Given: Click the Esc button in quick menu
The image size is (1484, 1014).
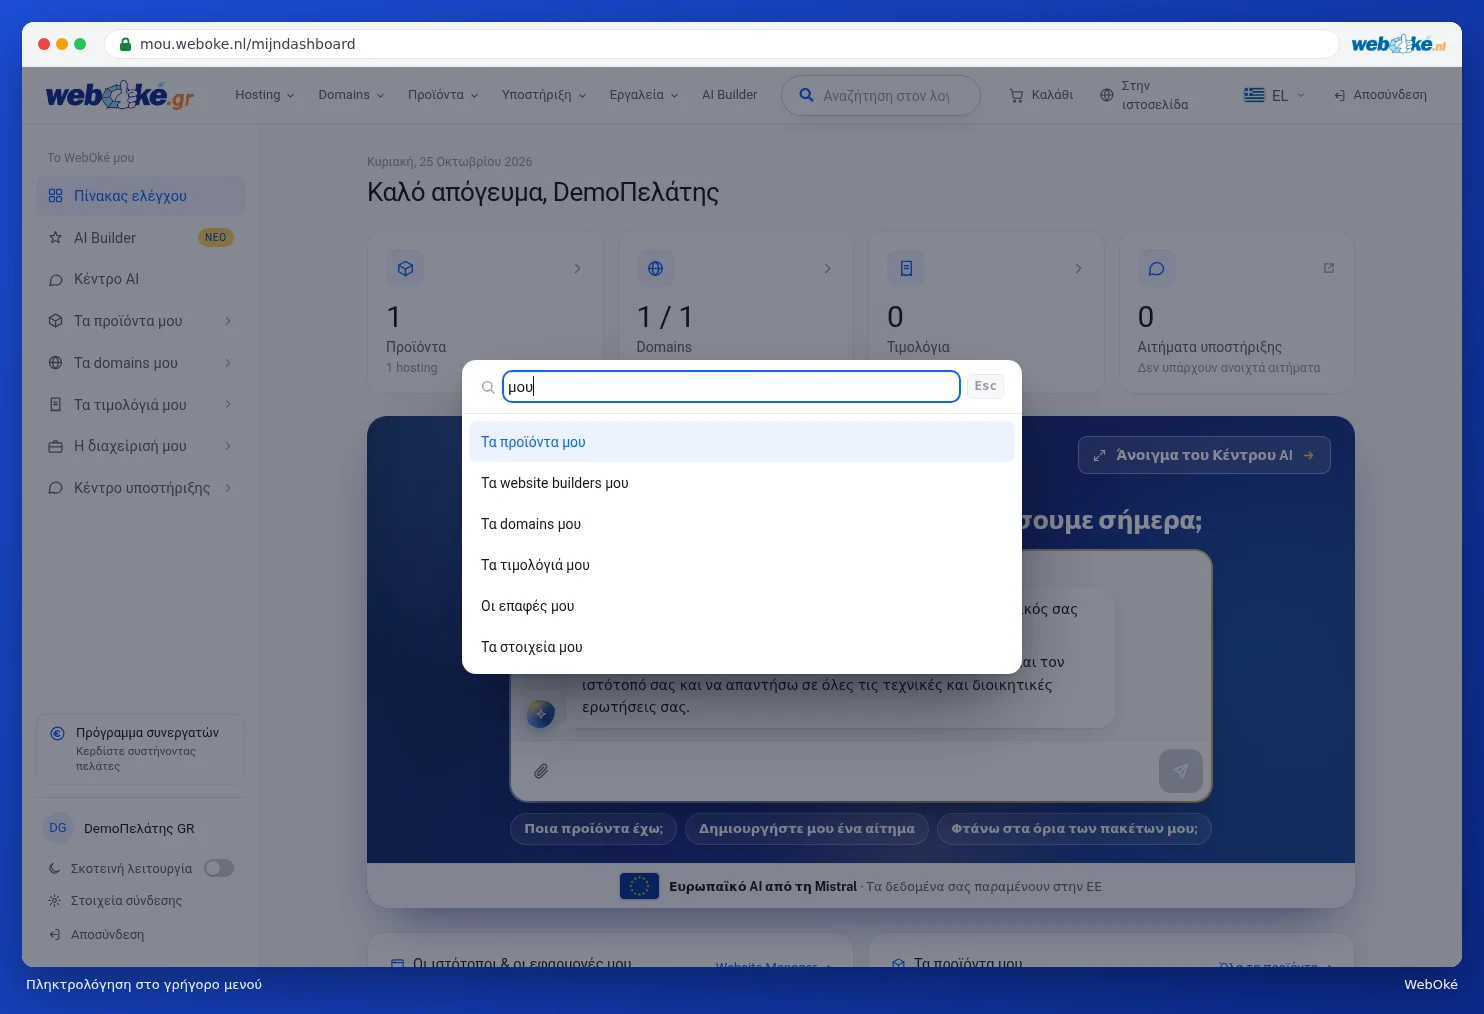Looking at the screenshot, I should pos(985,386).
